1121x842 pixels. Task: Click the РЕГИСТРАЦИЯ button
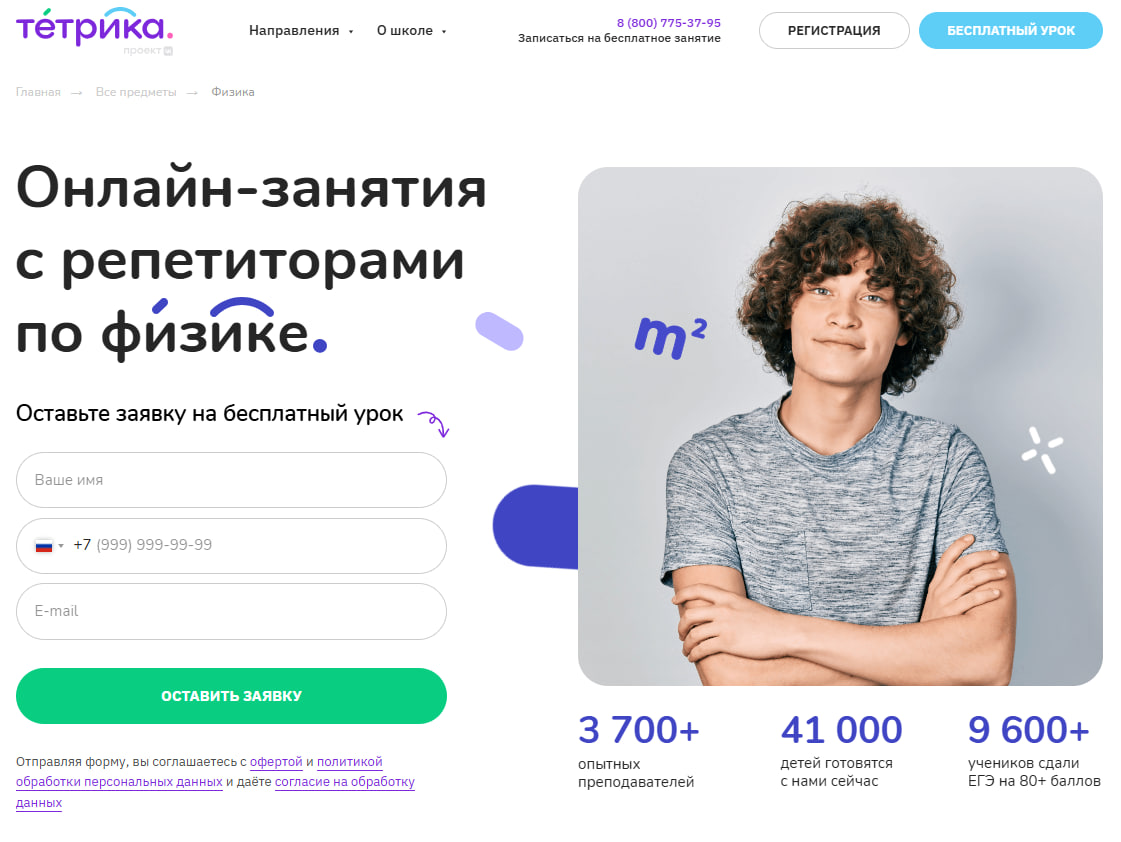point(834,31)
